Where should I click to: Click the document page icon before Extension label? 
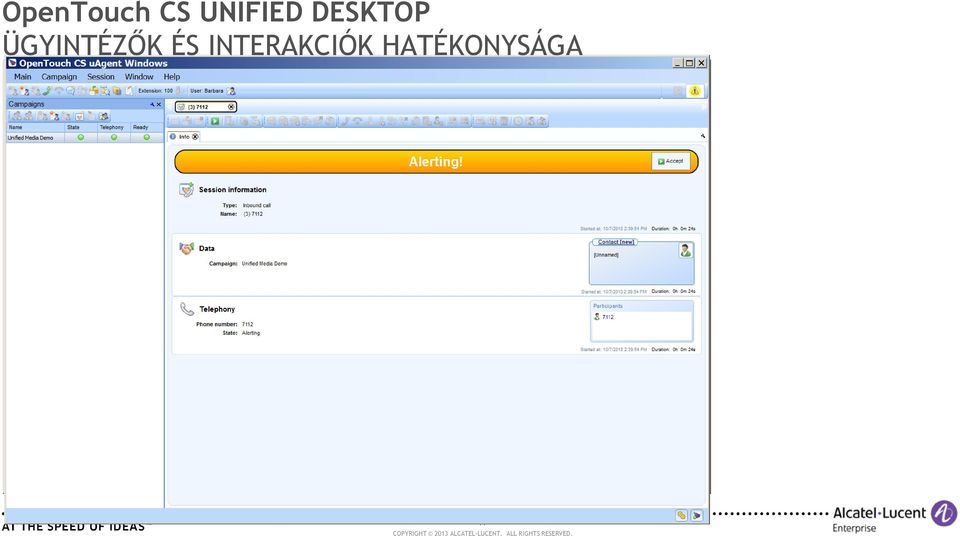(129, 91)
